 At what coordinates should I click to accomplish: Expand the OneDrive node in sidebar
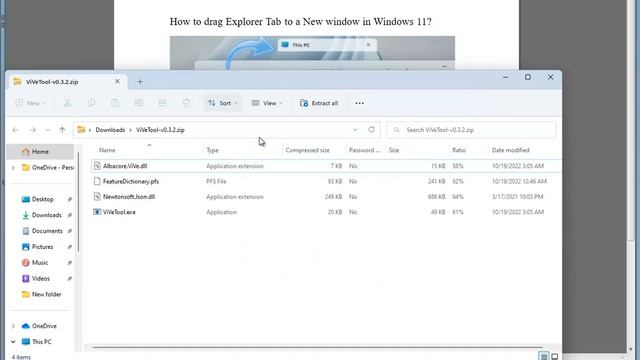click(13, 326)
